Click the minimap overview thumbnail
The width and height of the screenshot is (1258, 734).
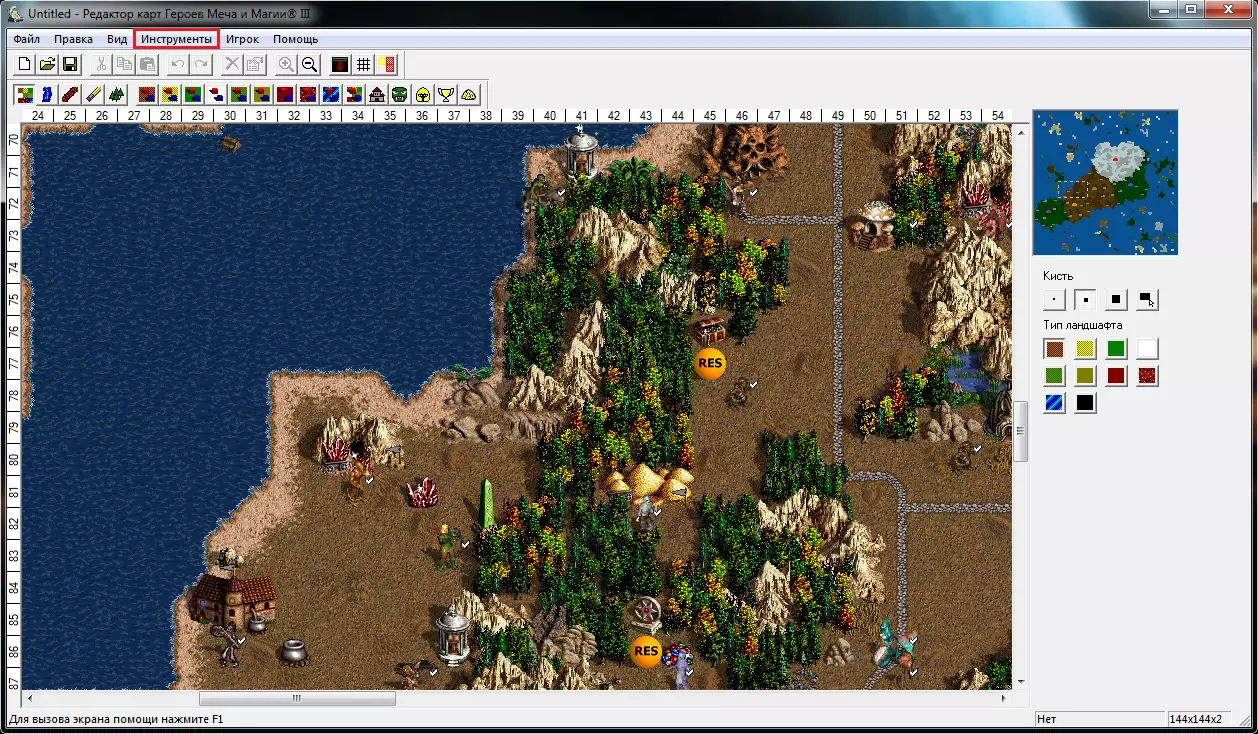click(x=1105, y=182)
